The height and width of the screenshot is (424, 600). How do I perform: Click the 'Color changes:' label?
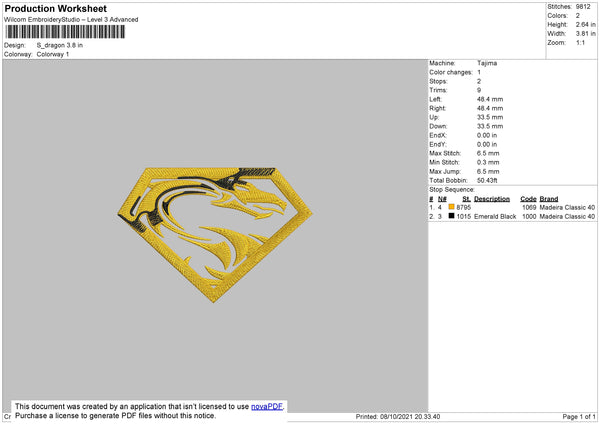coord(451,72)
